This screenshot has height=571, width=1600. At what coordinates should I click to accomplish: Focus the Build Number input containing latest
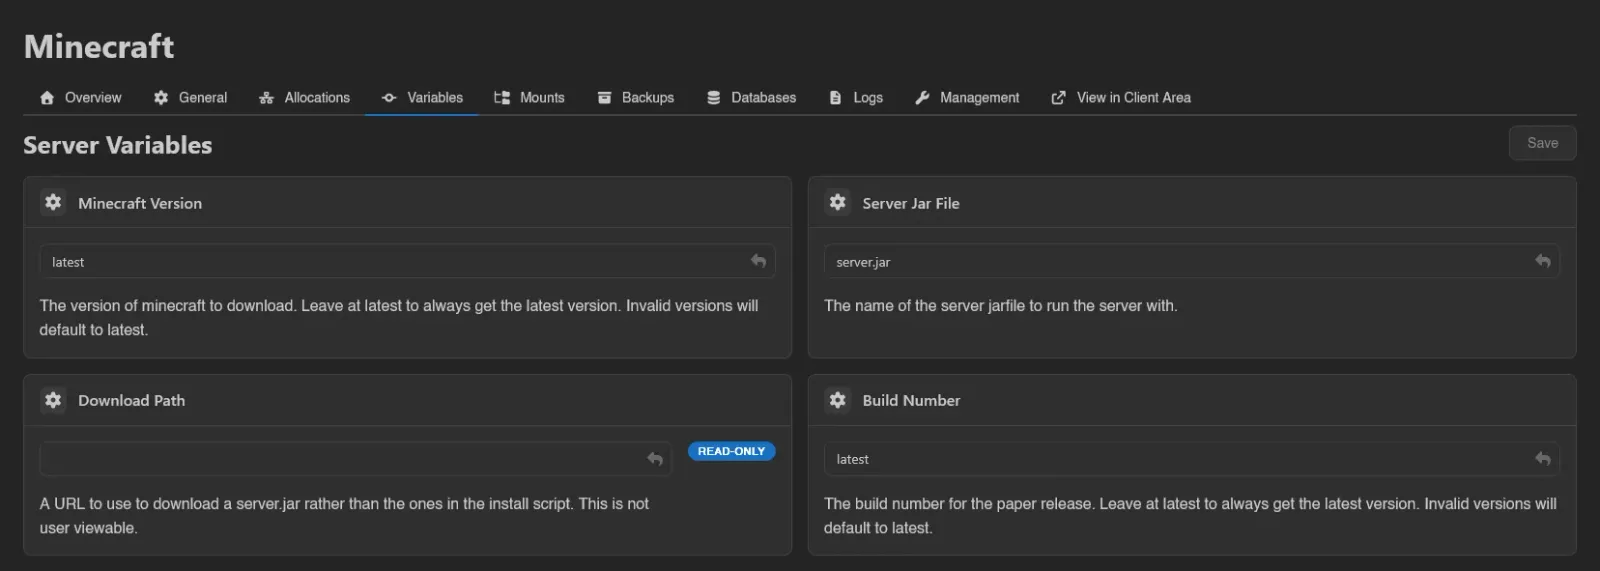(1191, 459)
